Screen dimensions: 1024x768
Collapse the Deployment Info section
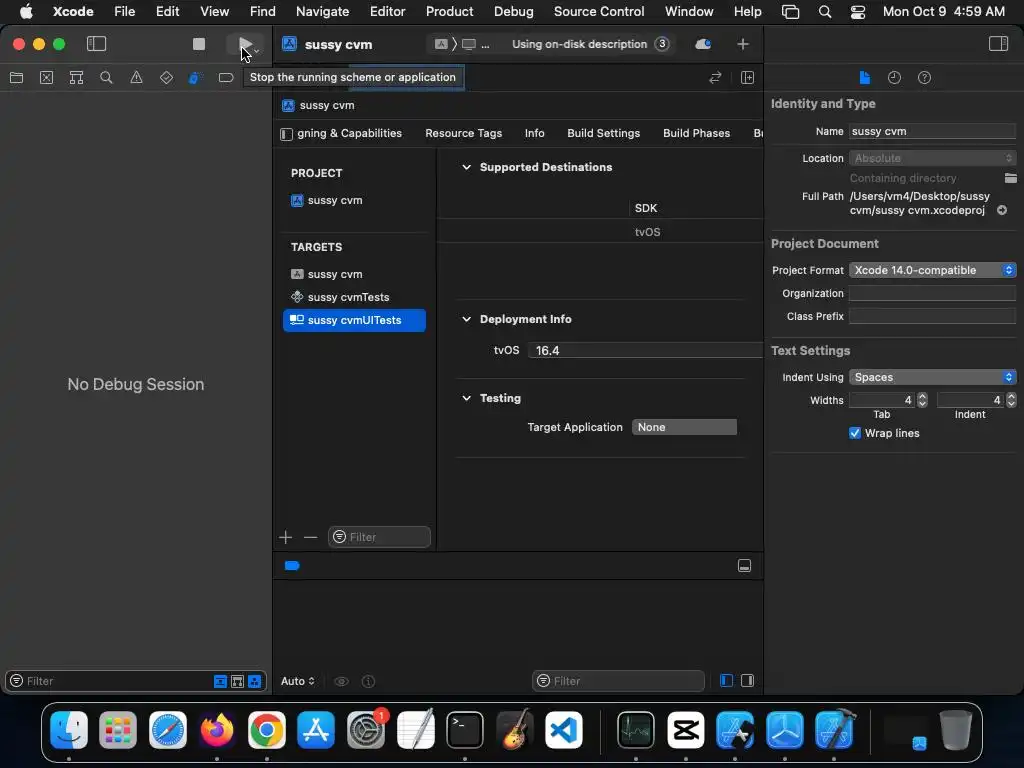point(466,319)
